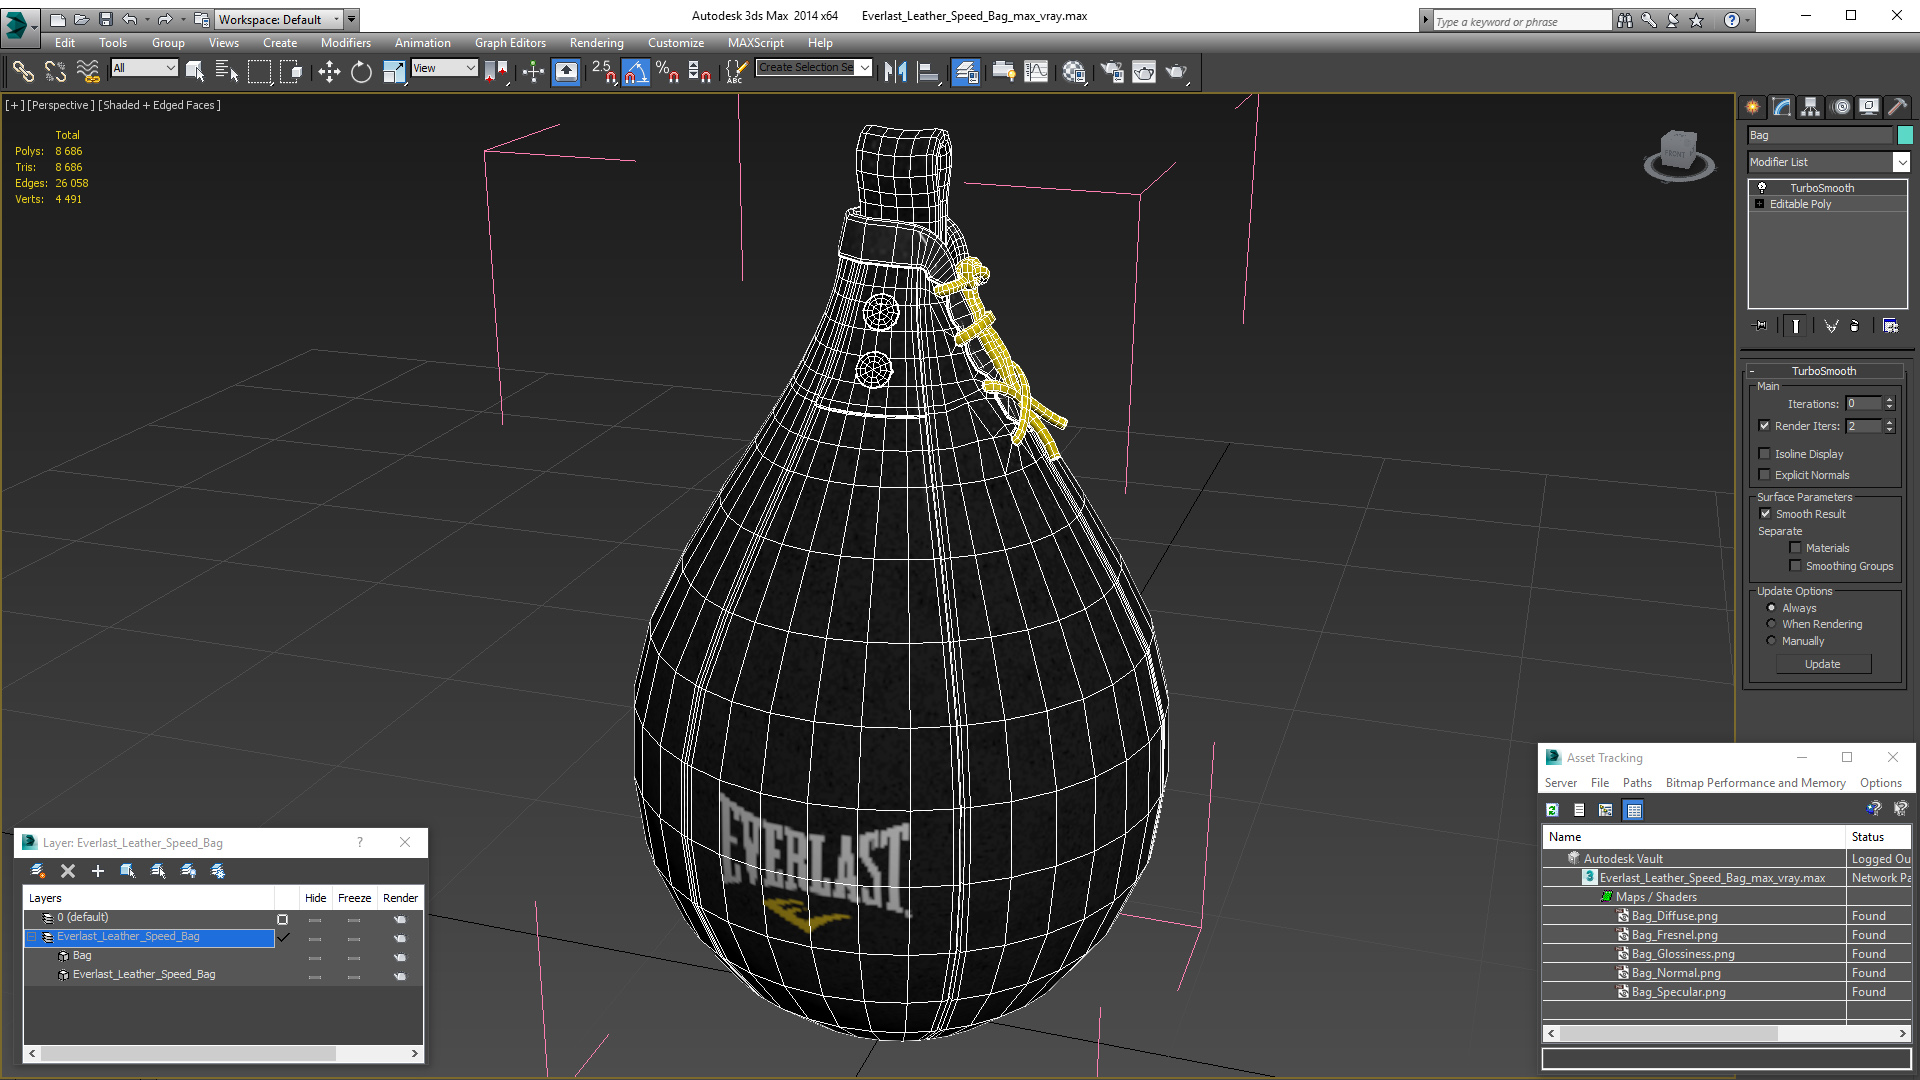The height and width of the screenshot is (1080, 1920).
Task: Open the Layer Manager from toolbar
Action: pyautogui.click(x=965, y=71)
